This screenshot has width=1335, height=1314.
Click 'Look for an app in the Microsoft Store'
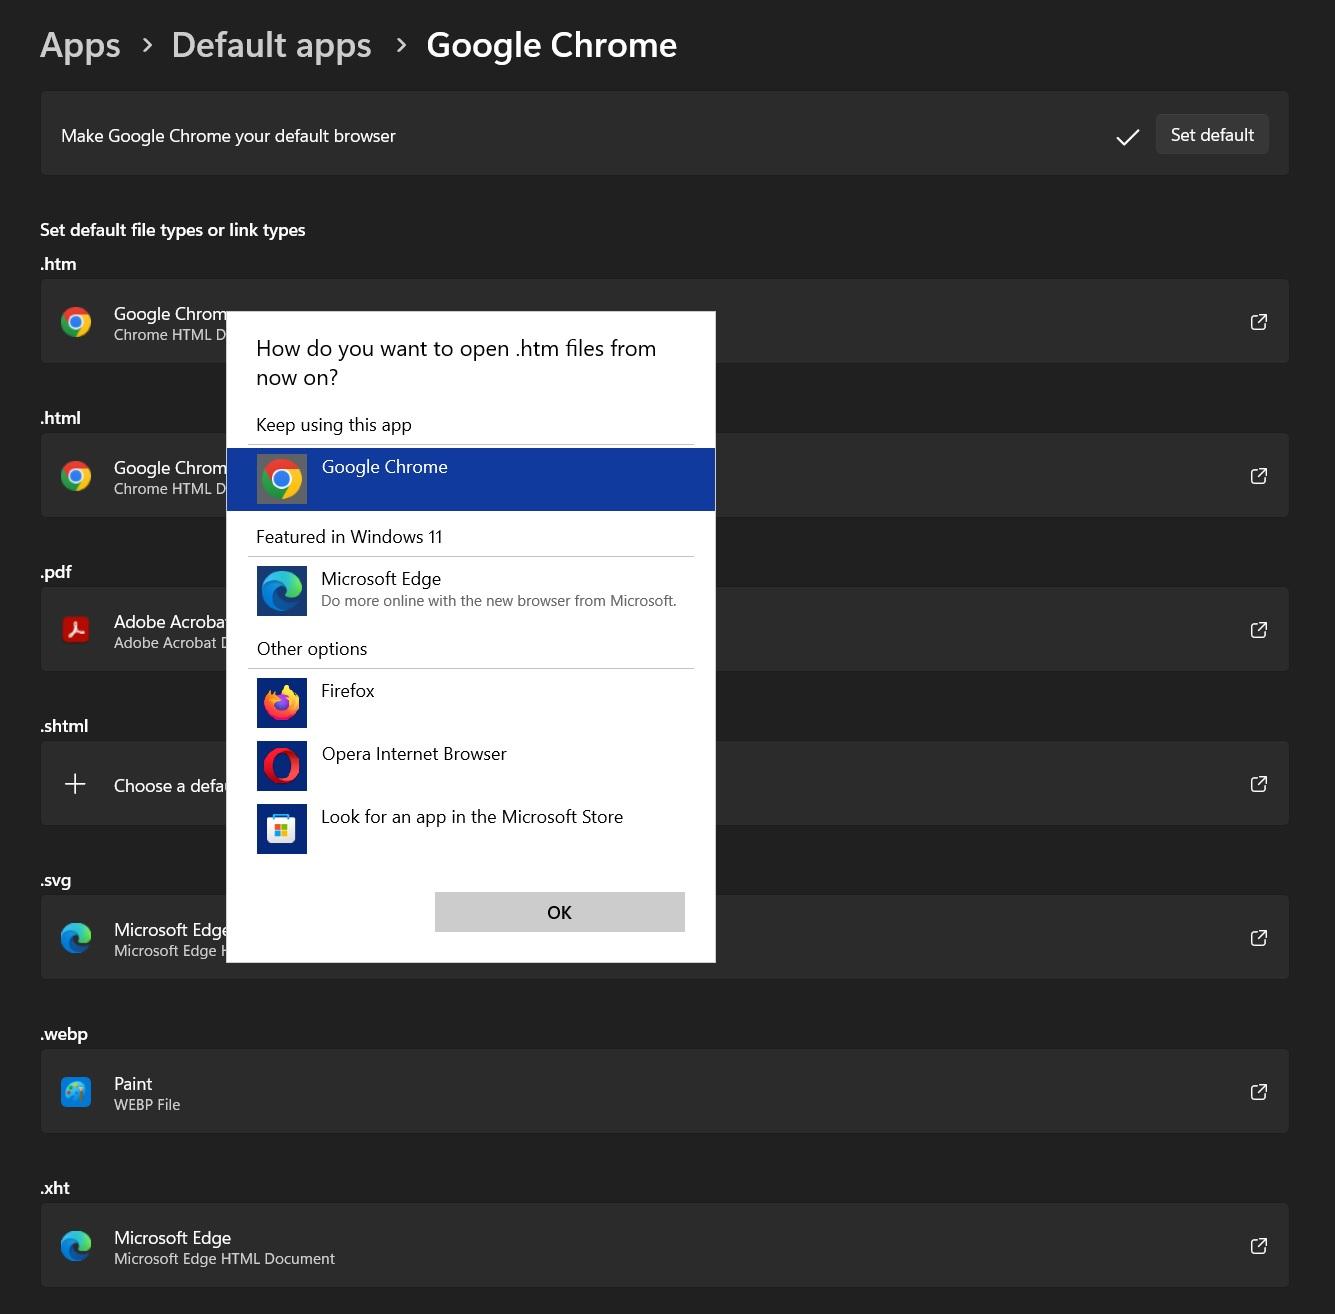point(472,817)
